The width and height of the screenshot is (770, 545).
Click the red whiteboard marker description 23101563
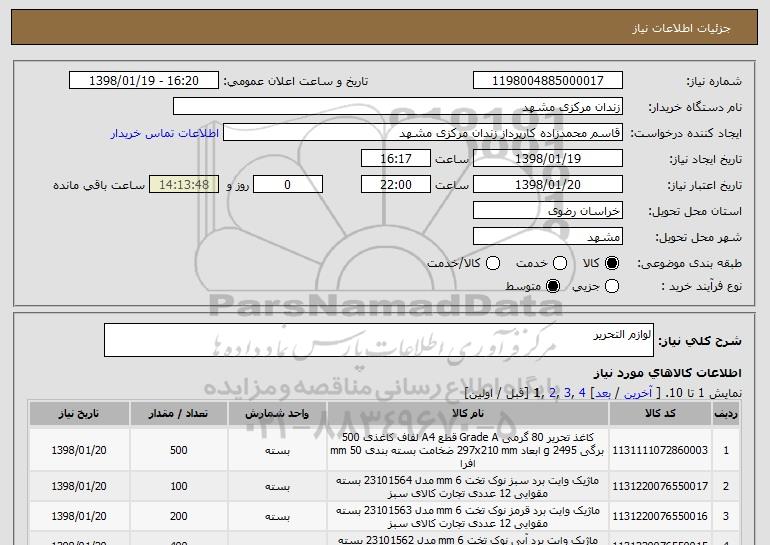click(468, 517)
